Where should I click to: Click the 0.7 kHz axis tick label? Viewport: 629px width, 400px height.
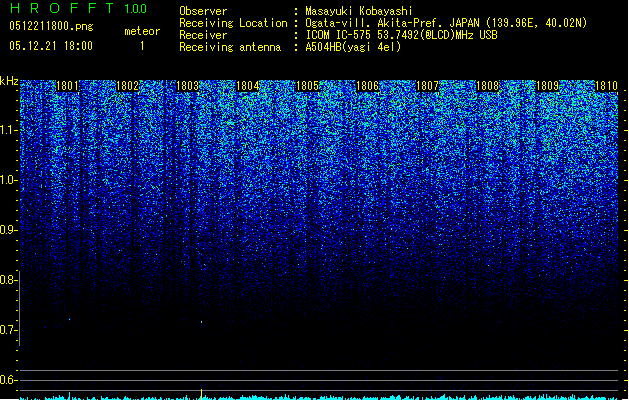8,330
